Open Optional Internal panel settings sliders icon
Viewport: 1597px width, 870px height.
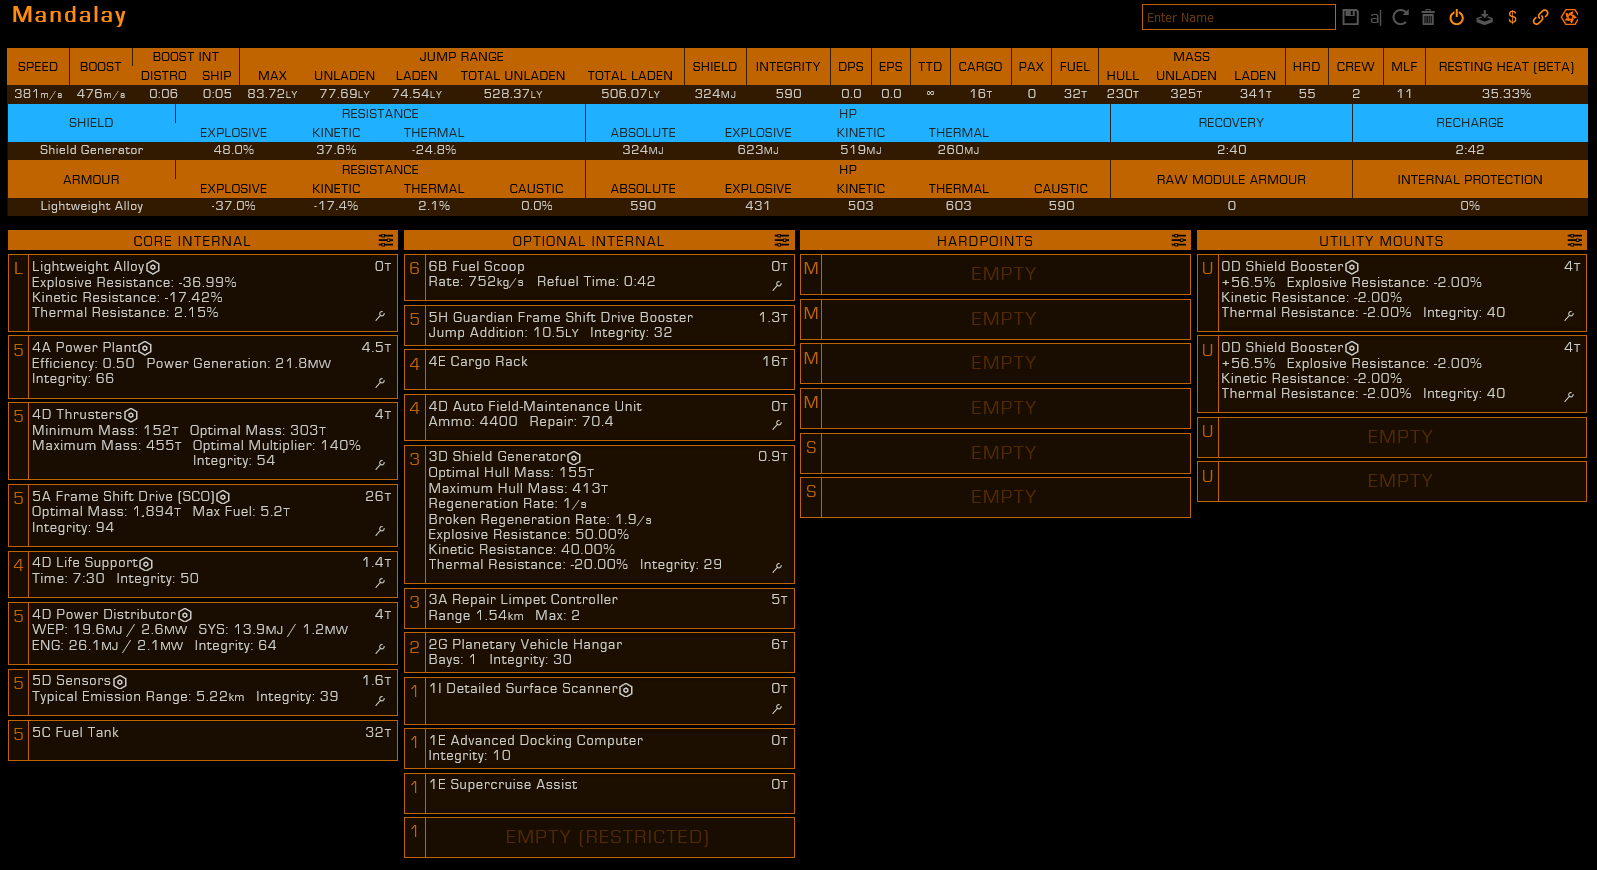782,241
